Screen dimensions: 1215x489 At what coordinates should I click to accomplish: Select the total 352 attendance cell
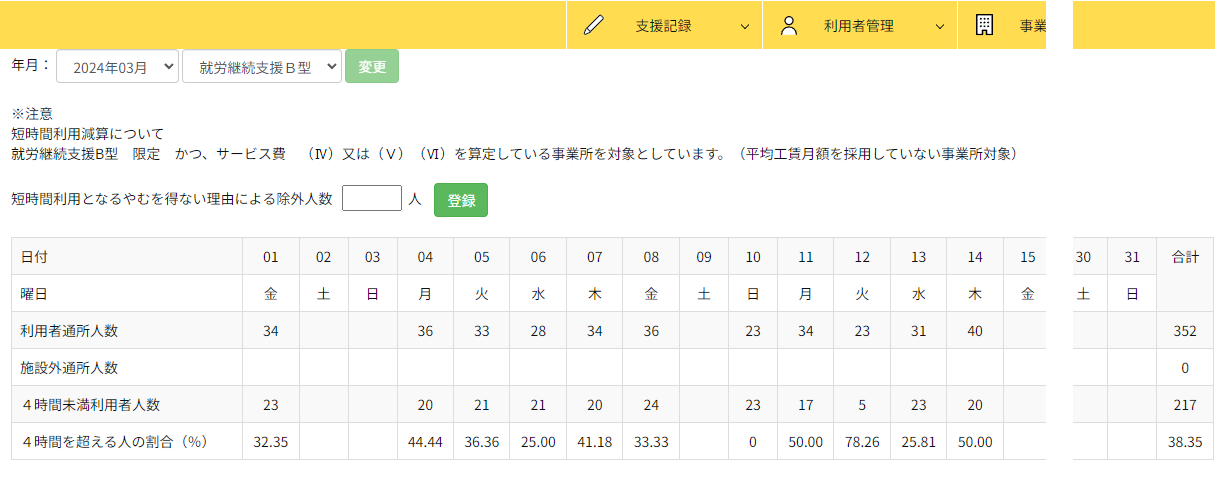point(1185,331)
